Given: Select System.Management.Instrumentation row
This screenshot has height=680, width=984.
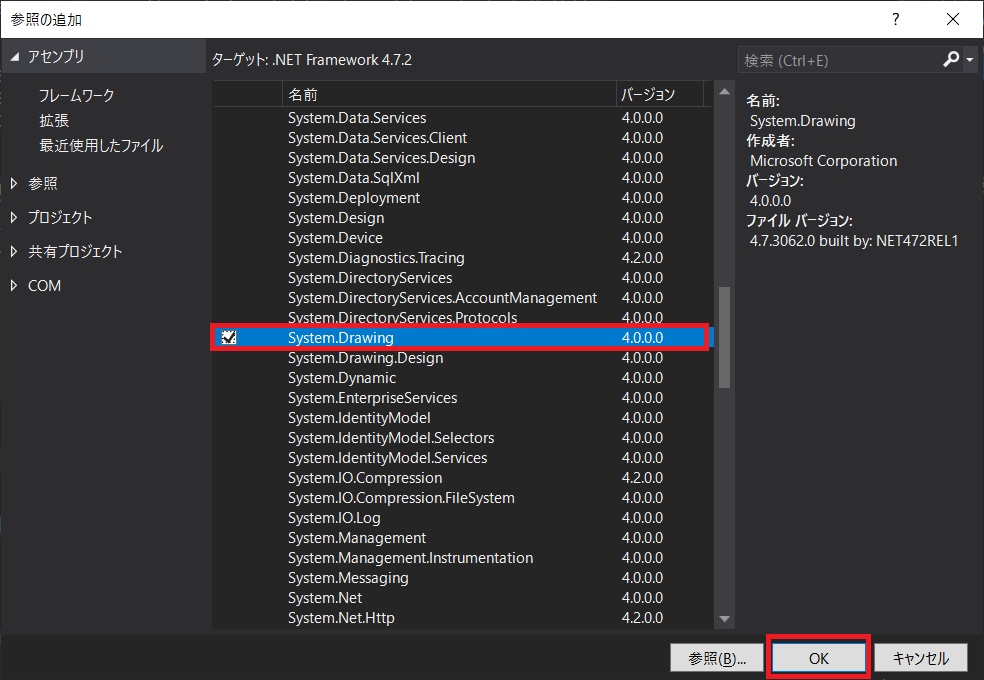Looking at the screenshot, I should (461, 558).
